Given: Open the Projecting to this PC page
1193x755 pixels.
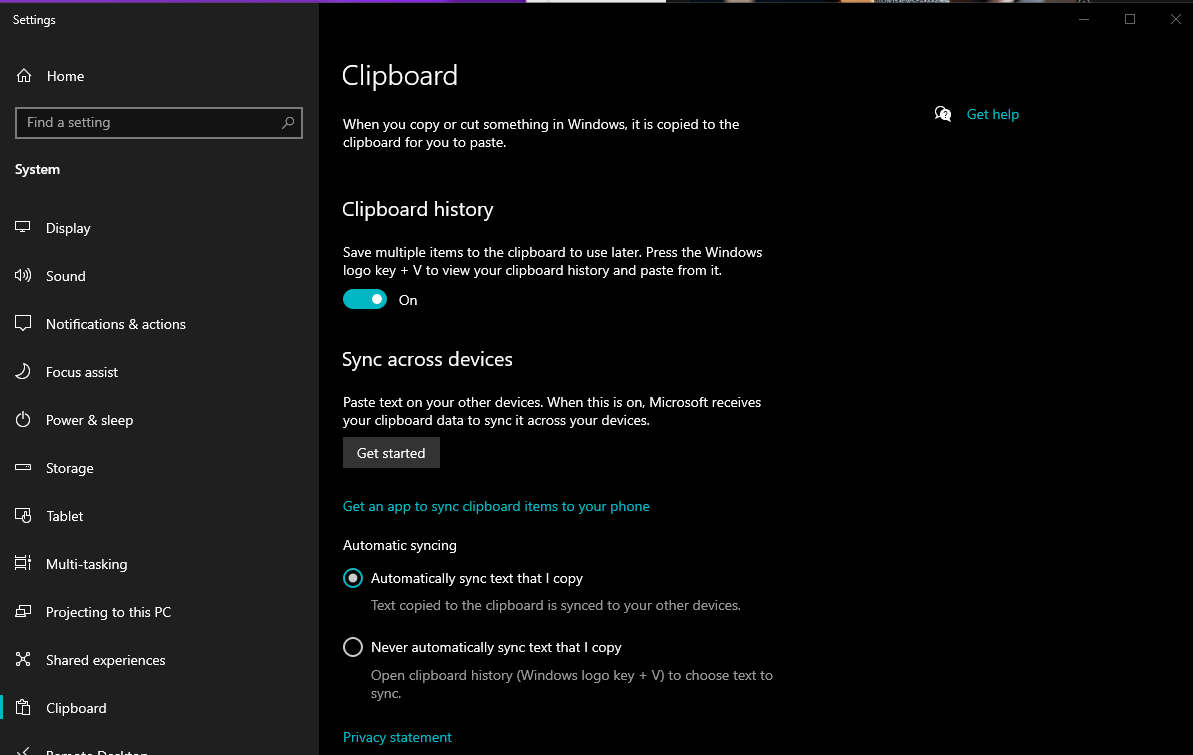Looking at the screenshot, I should coord(108,612).
